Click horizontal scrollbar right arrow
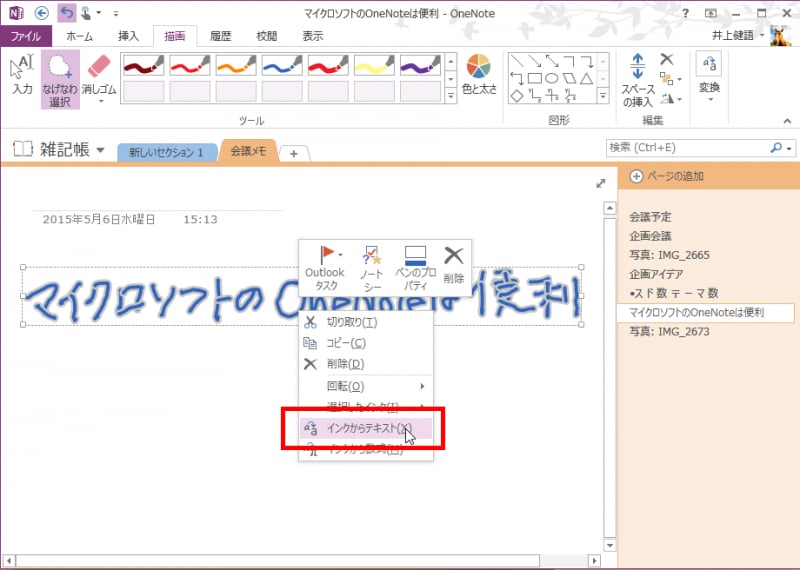This screenshot has height=570, width=800. [594, 561]
